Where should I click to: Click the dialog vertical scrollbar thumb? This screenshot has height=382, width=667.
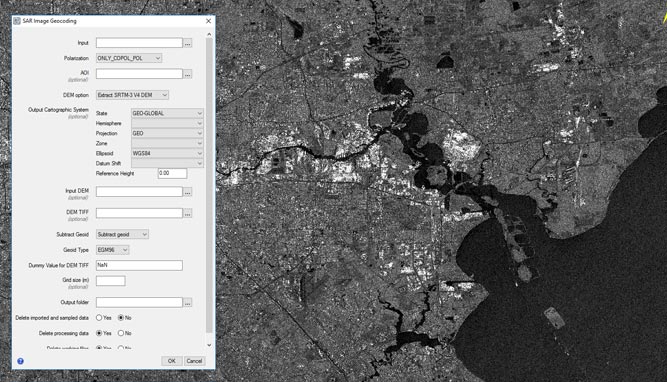point(209,186)
